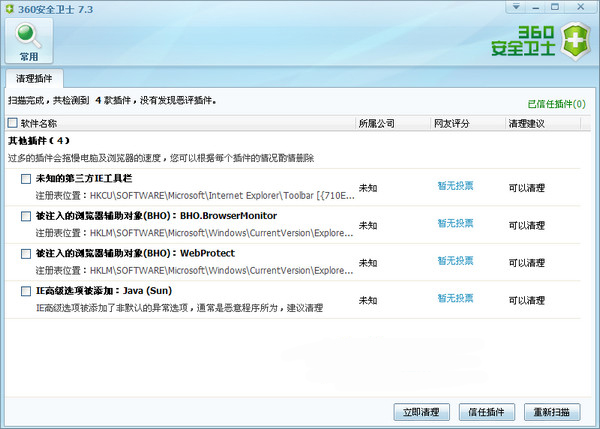Click the 重新扫描 button

coord(552,412)
